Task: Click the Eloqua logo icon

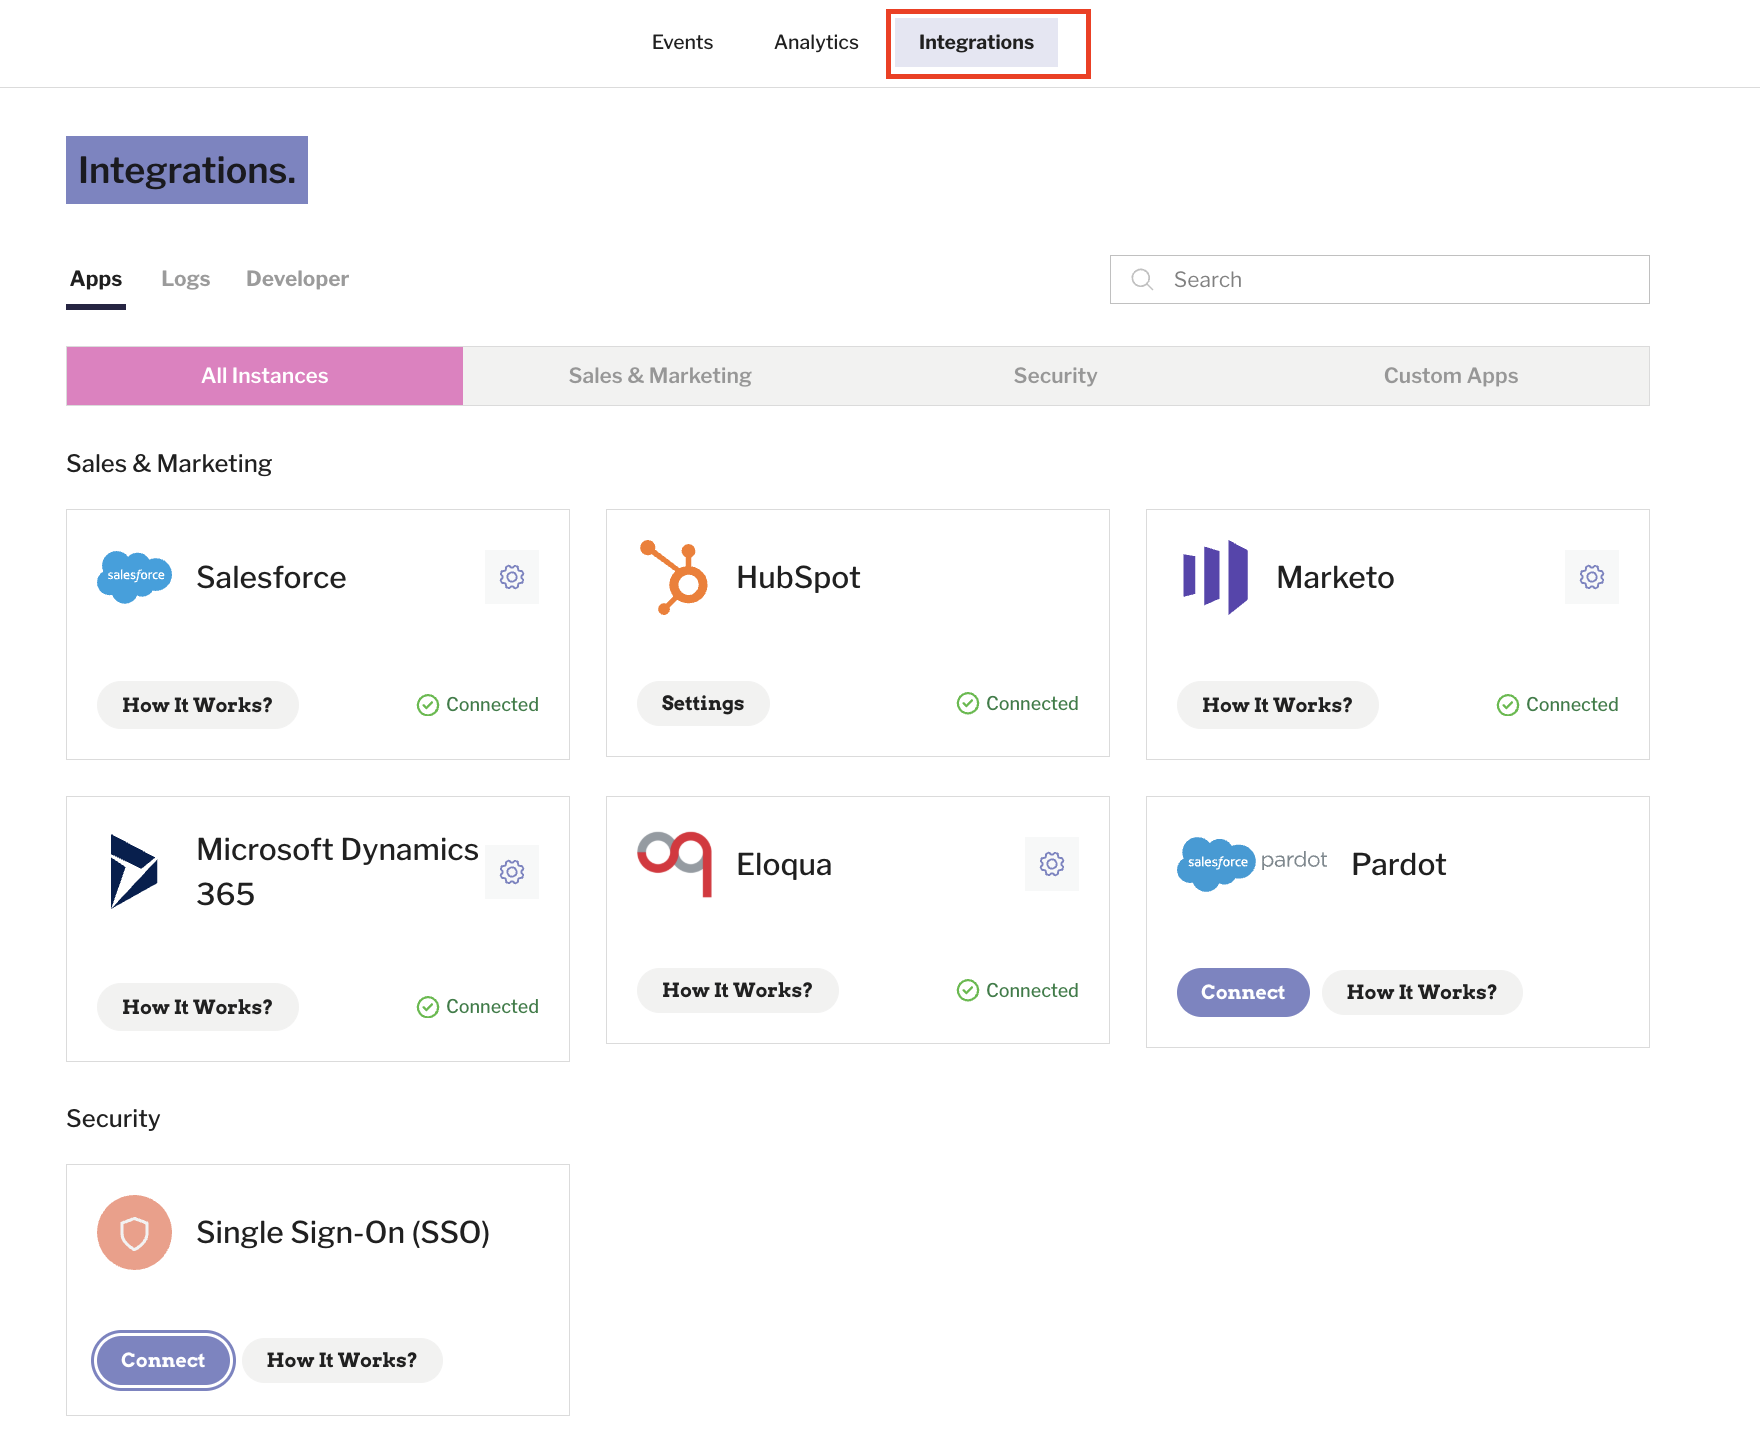Action: (675, 864)
